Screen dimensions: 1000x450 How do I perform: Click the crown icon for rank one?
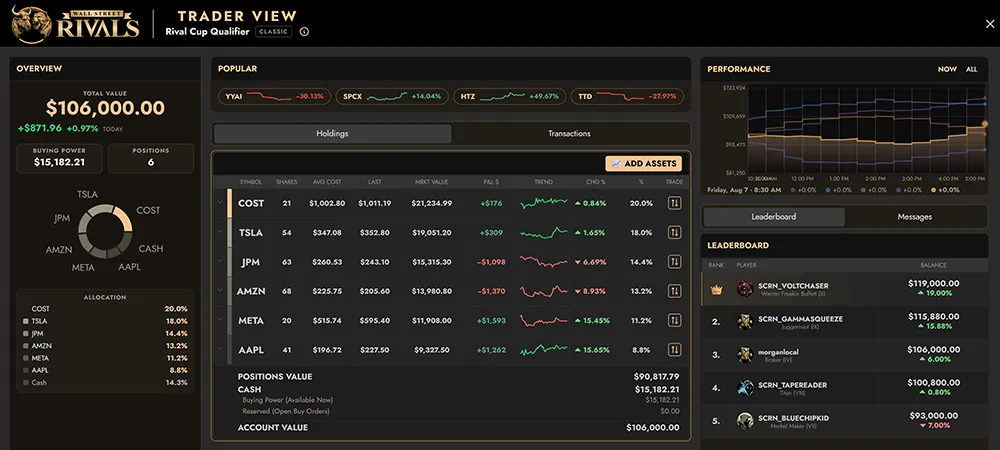click(716, 289)
